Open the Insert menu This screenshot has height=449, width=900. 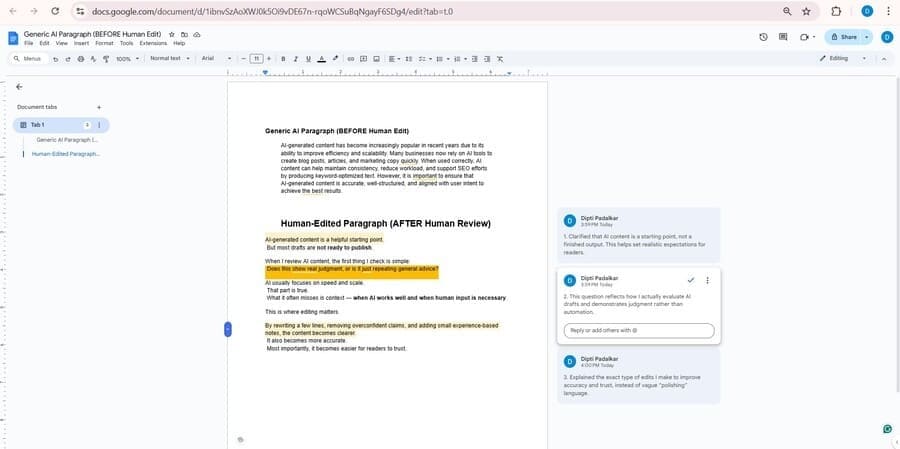pos(82,43)
